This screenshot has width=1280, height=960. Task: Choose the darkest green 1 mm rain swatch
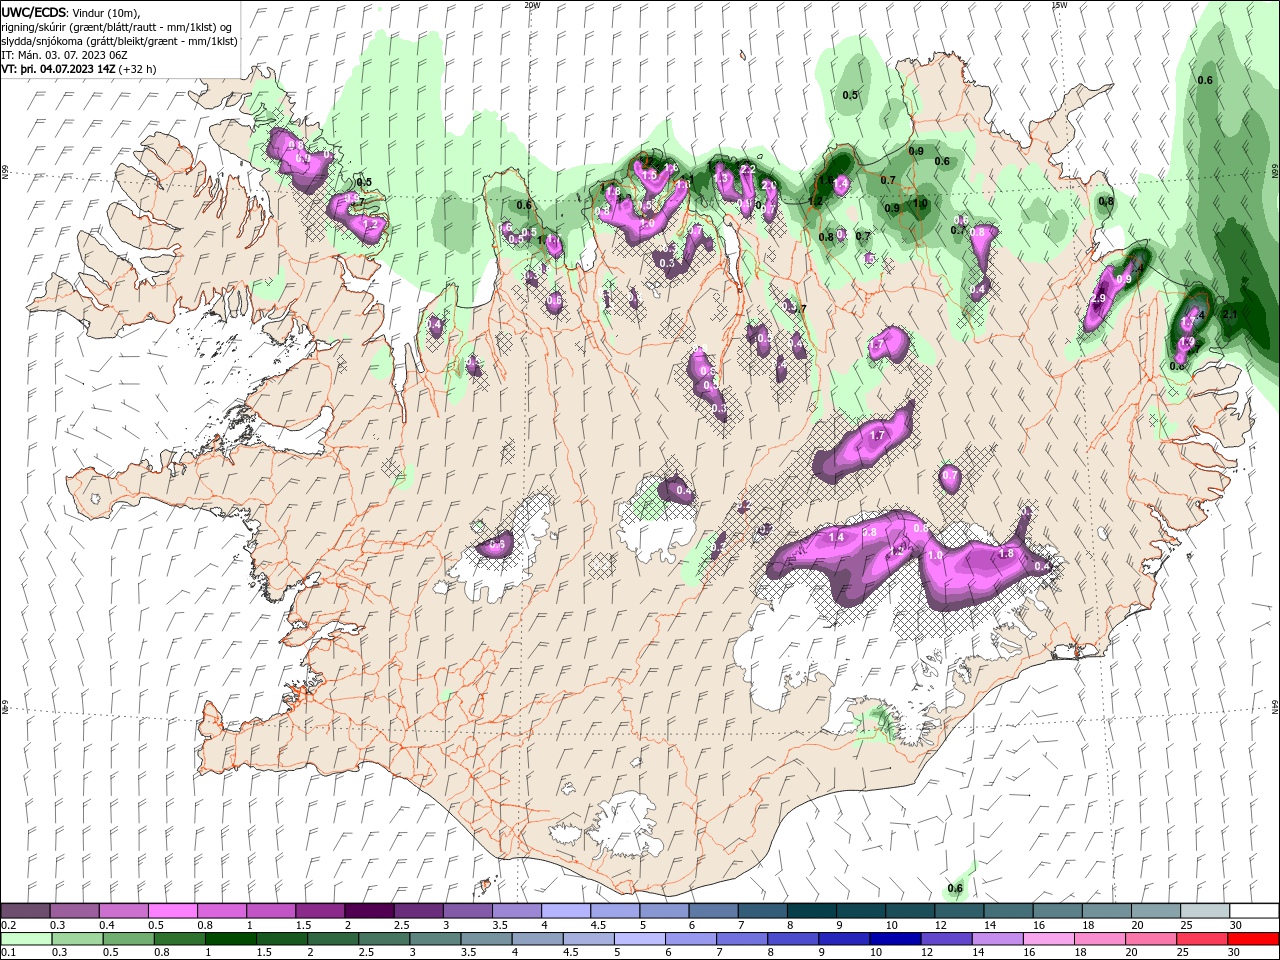click(x=230, y=939)
